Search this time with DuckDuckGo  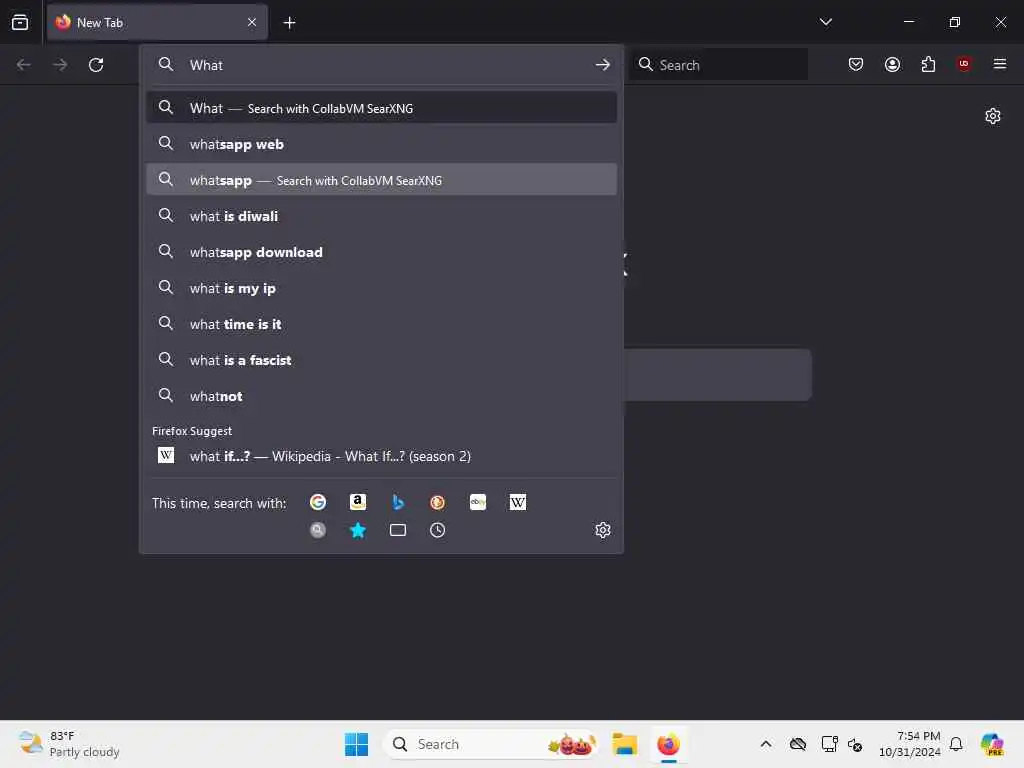click(438, 502)
